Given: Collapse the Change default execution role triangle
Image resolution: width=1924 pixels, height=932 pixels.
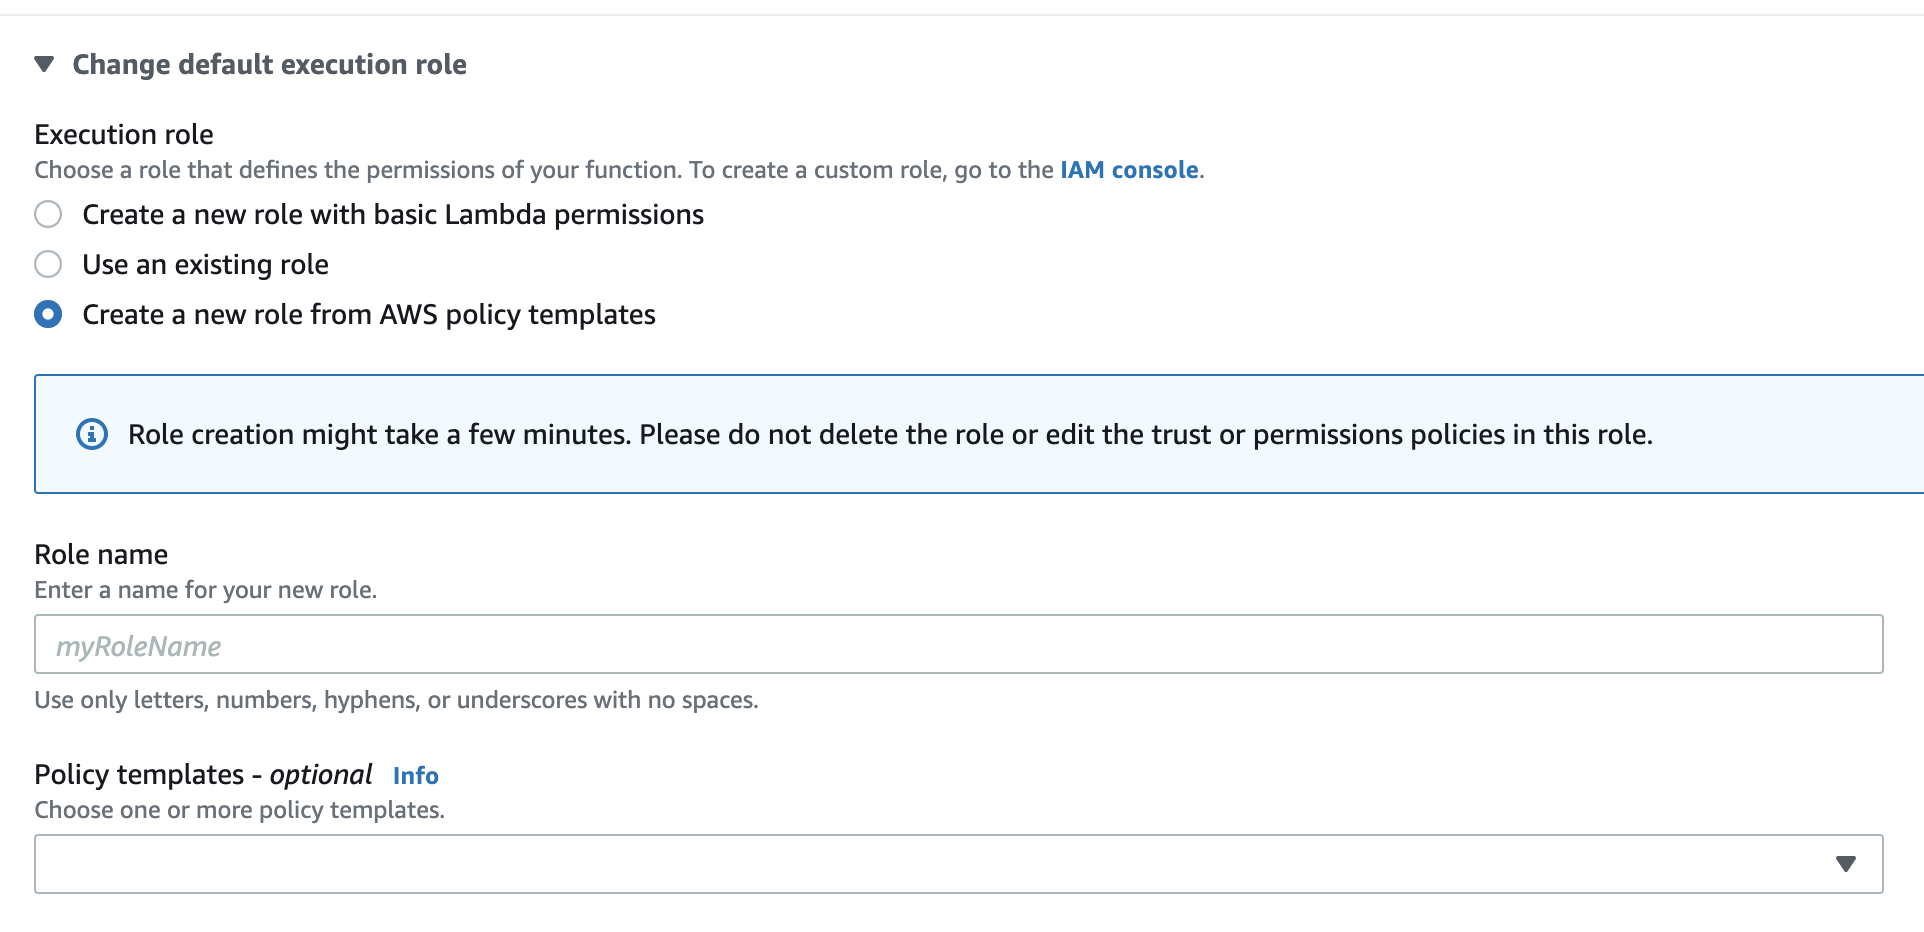Looking at the screenshot, I should [x=44, y=65].
